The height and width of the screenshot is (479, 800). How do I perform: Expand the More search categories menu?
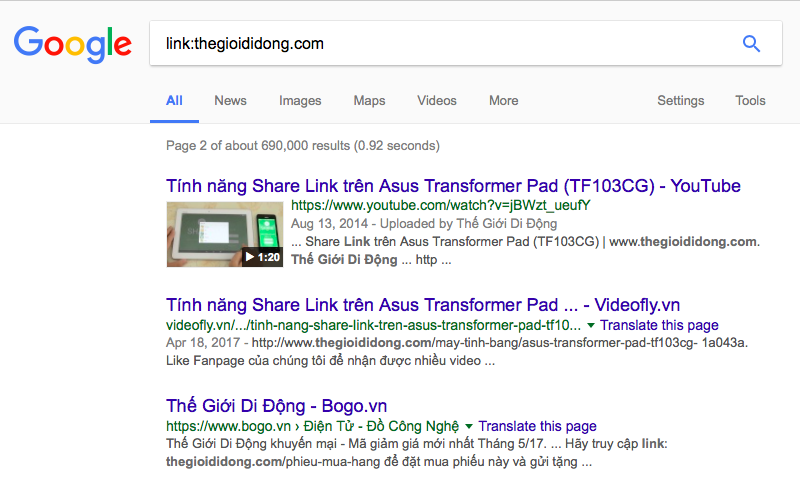(504, 100)
